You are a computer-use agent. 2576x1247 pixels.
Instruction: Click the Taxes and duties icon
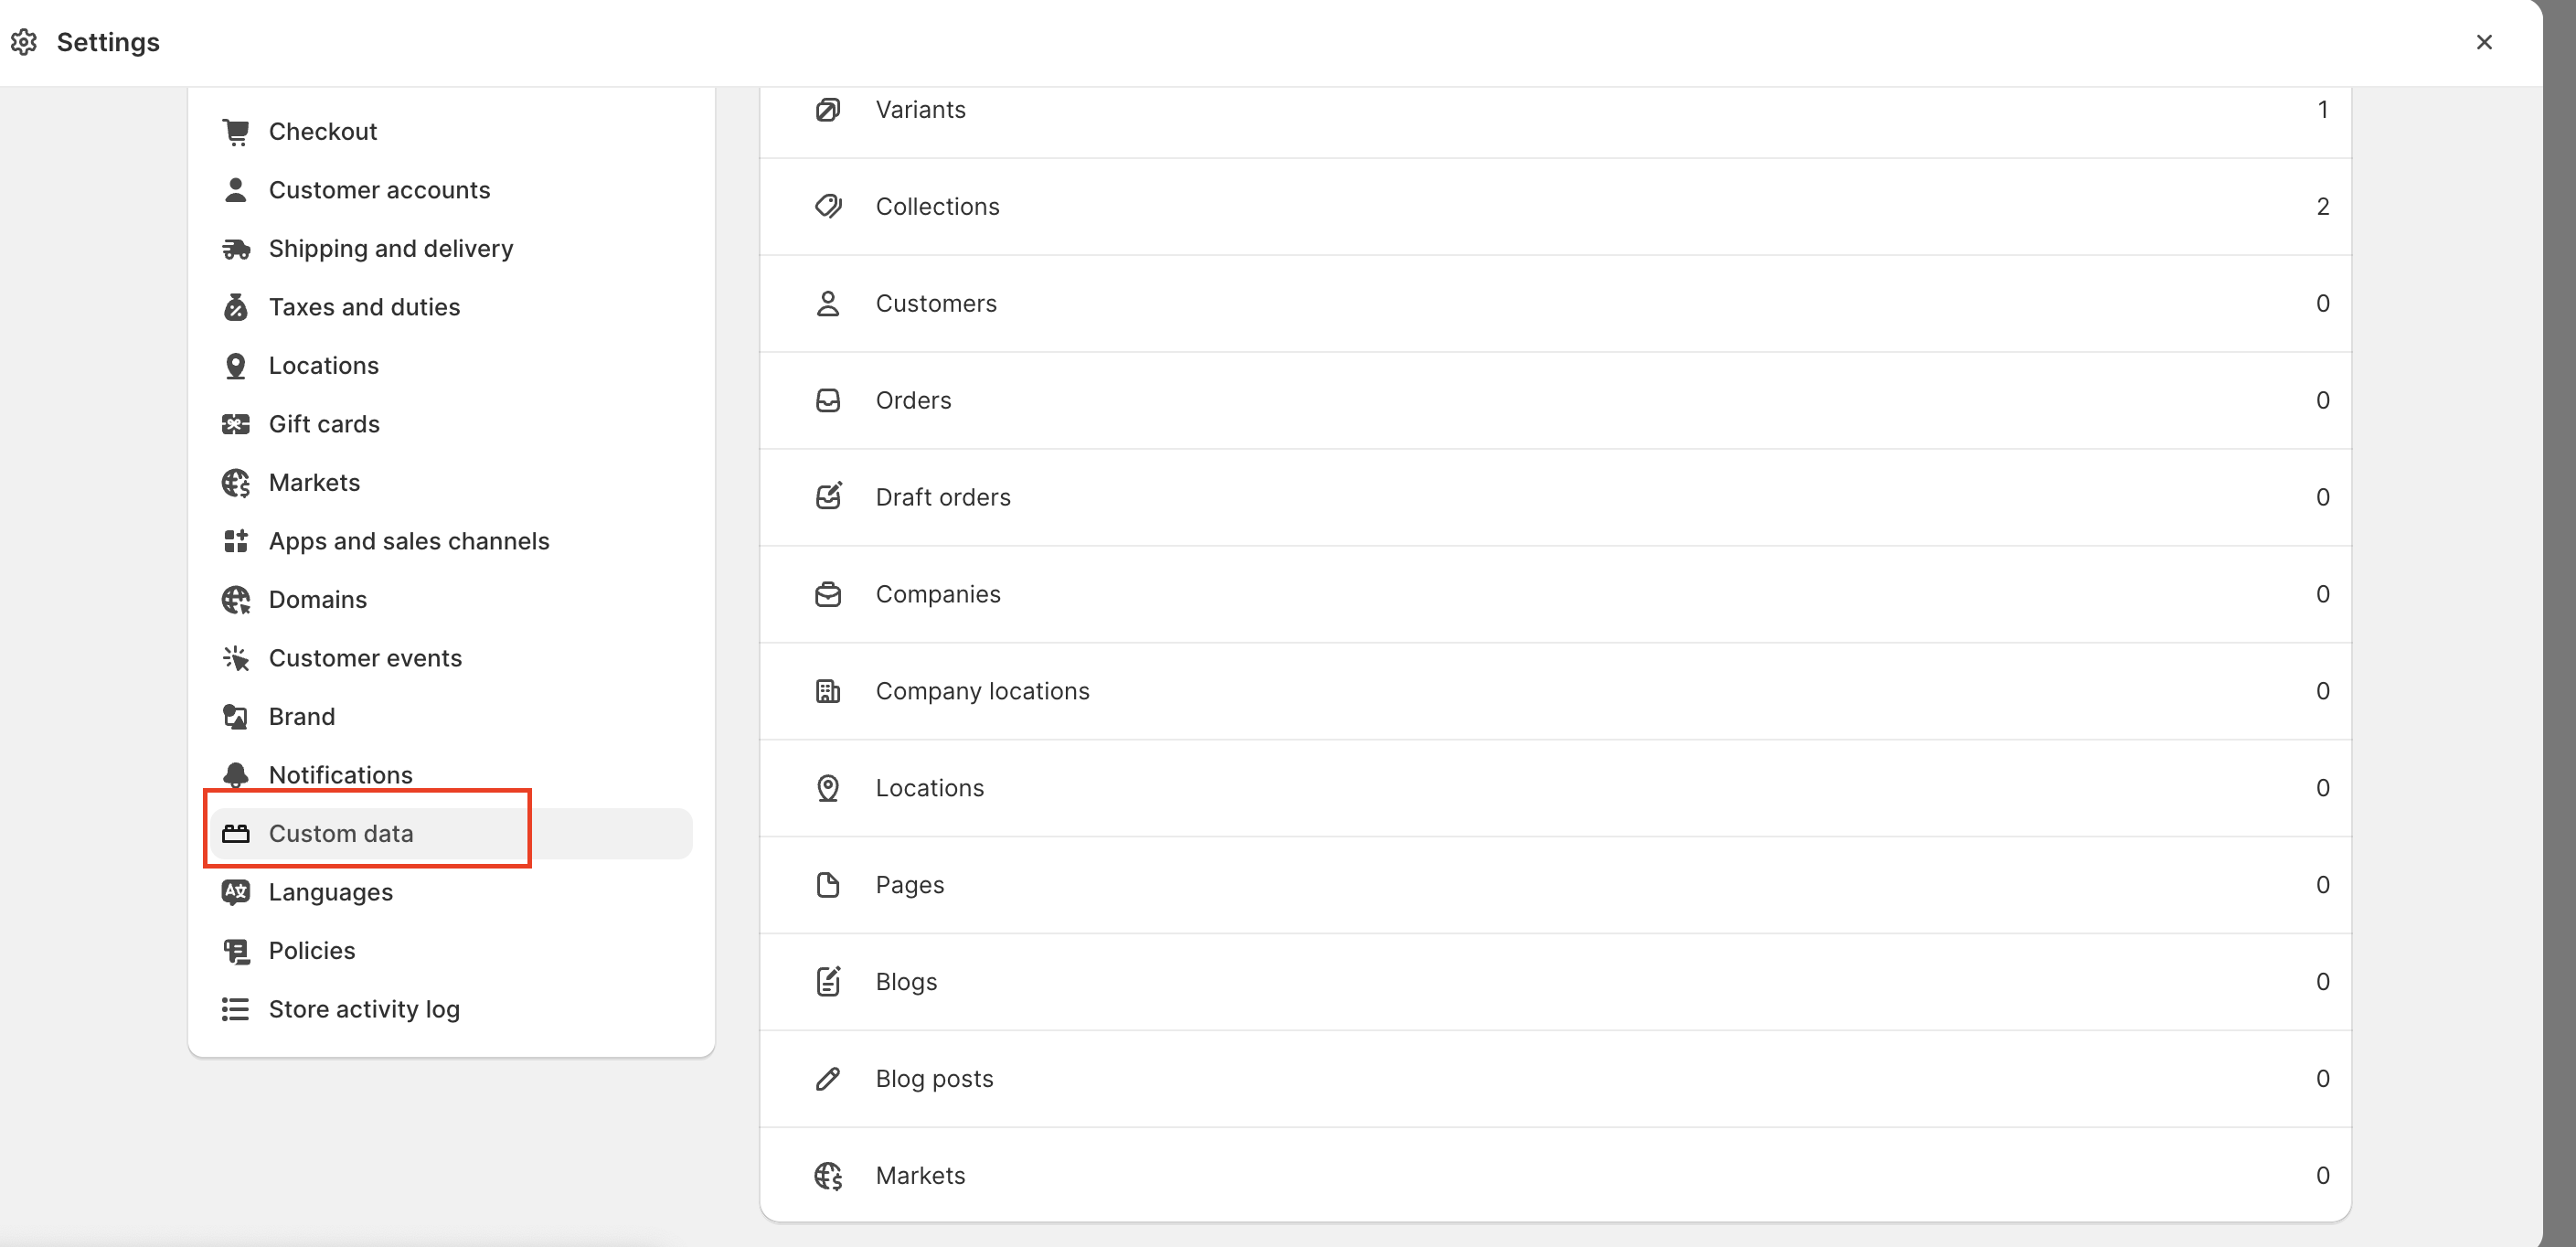[236, 307]
